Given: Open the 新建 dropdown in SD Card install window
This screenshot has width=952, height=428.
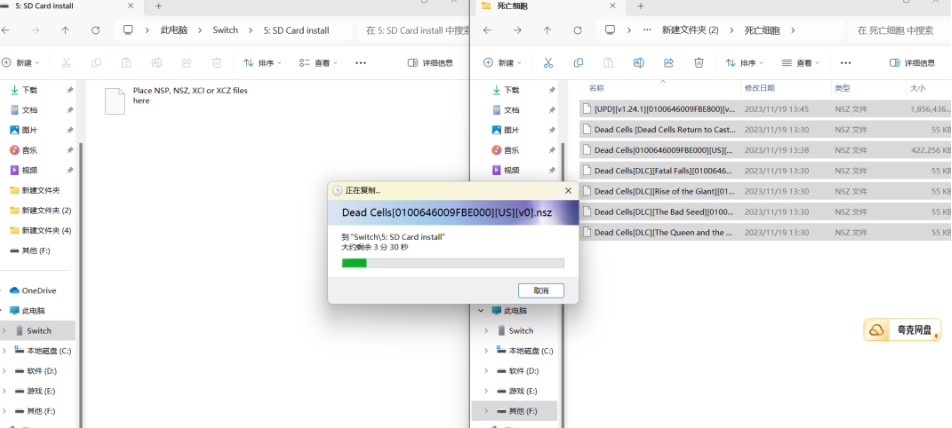Looking at the screenshot, I should click(x=22, y=62).
